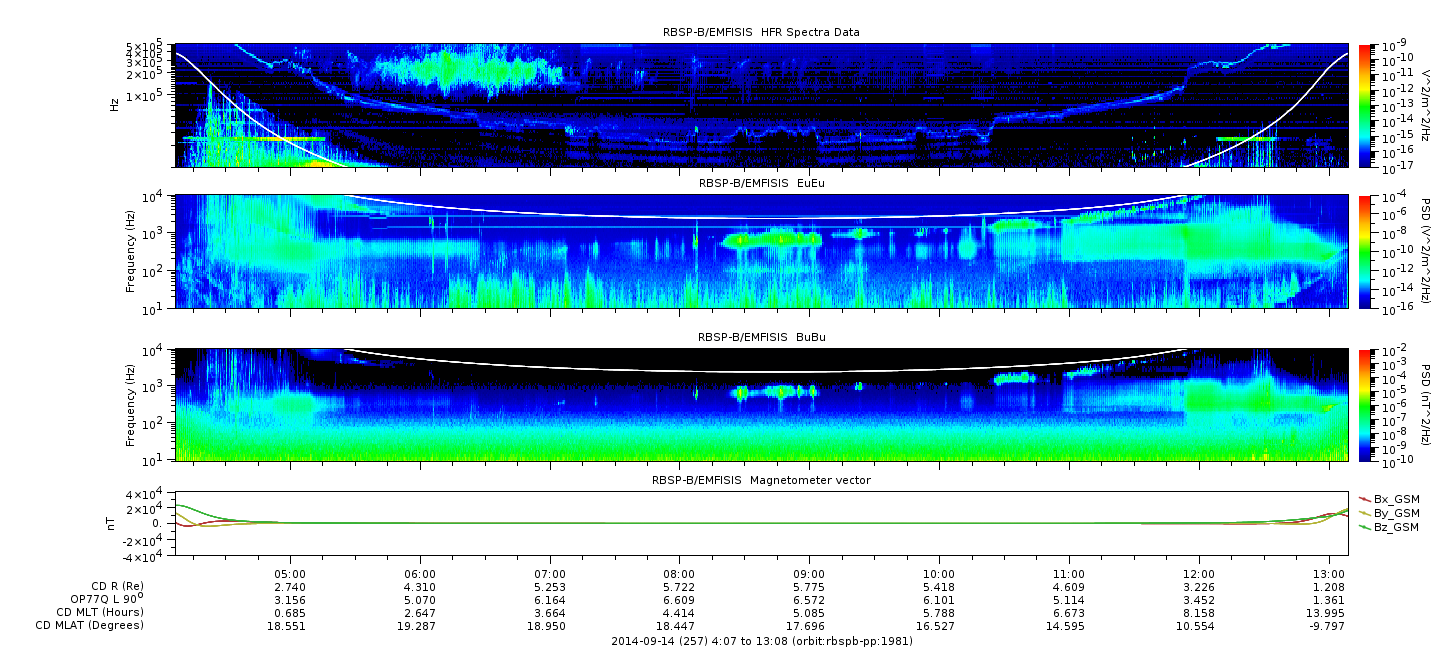The width and height of the screenshot is (1447, 658).
Task: Click the EuEu Frequency (Hz) axis label
Action: tap(130, 252)
